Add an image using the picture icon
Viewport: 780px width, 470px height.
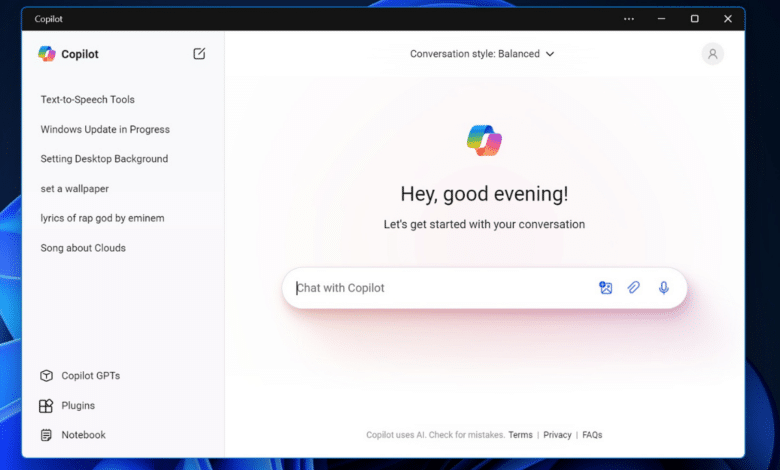pos(605,287)
